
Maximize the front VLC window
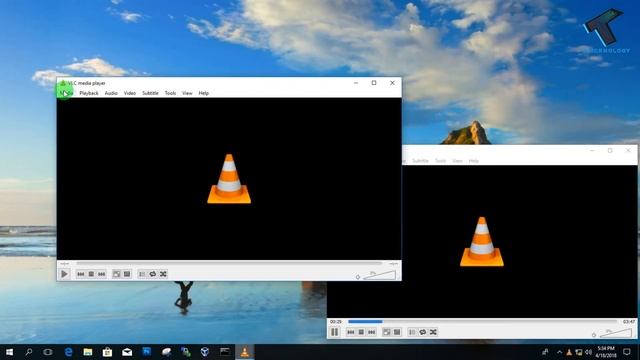[374, 83]
